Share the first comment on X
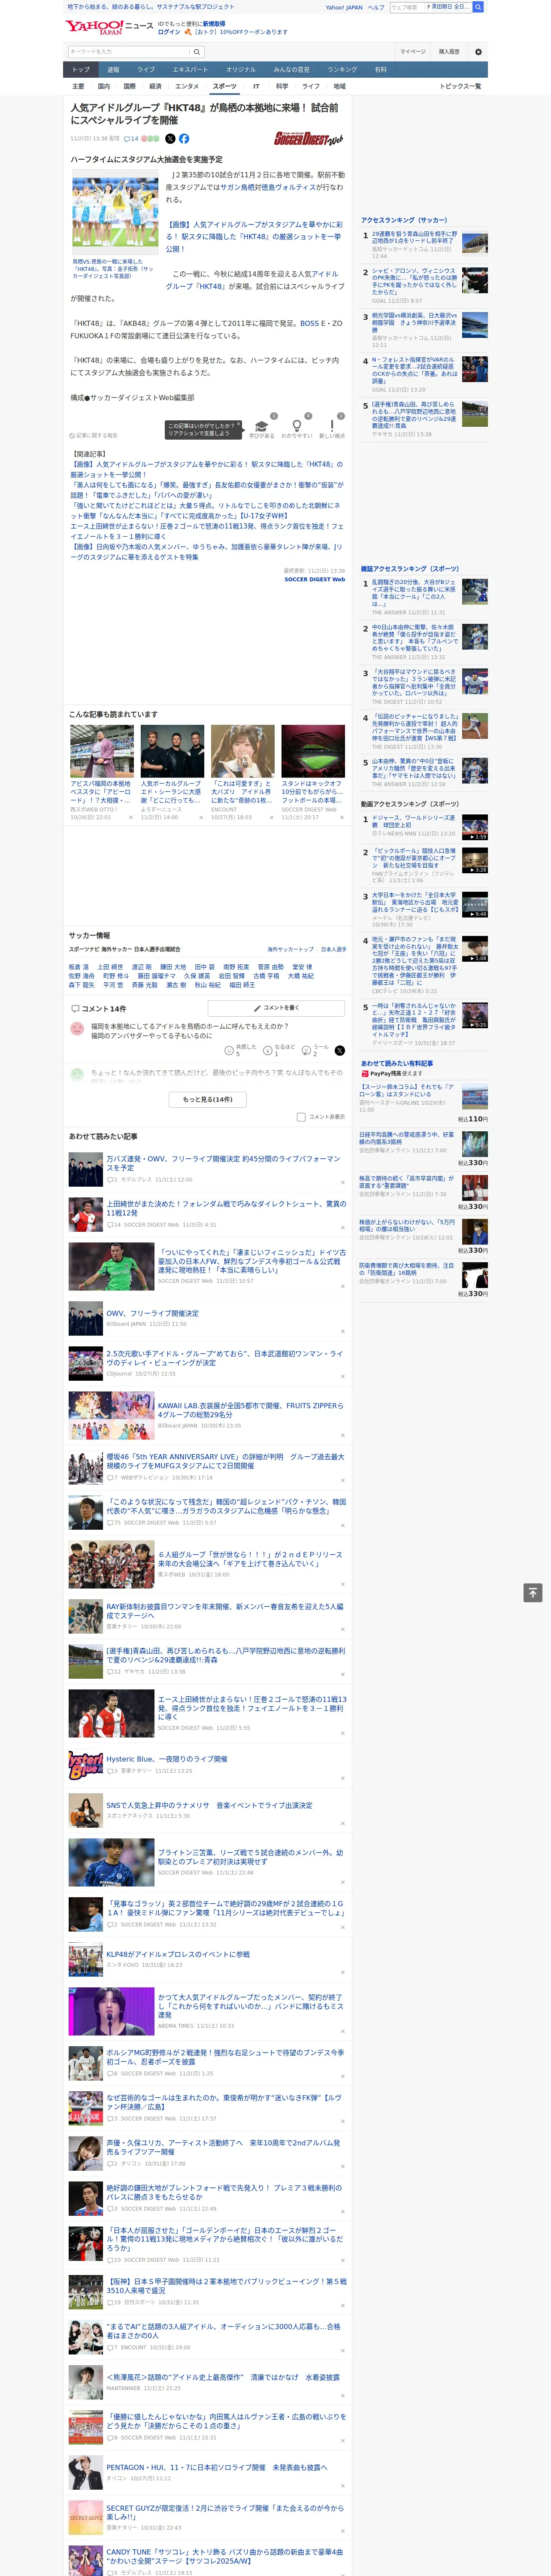This screenshot has height=2576, width=551. click(x=339, y=1050)
